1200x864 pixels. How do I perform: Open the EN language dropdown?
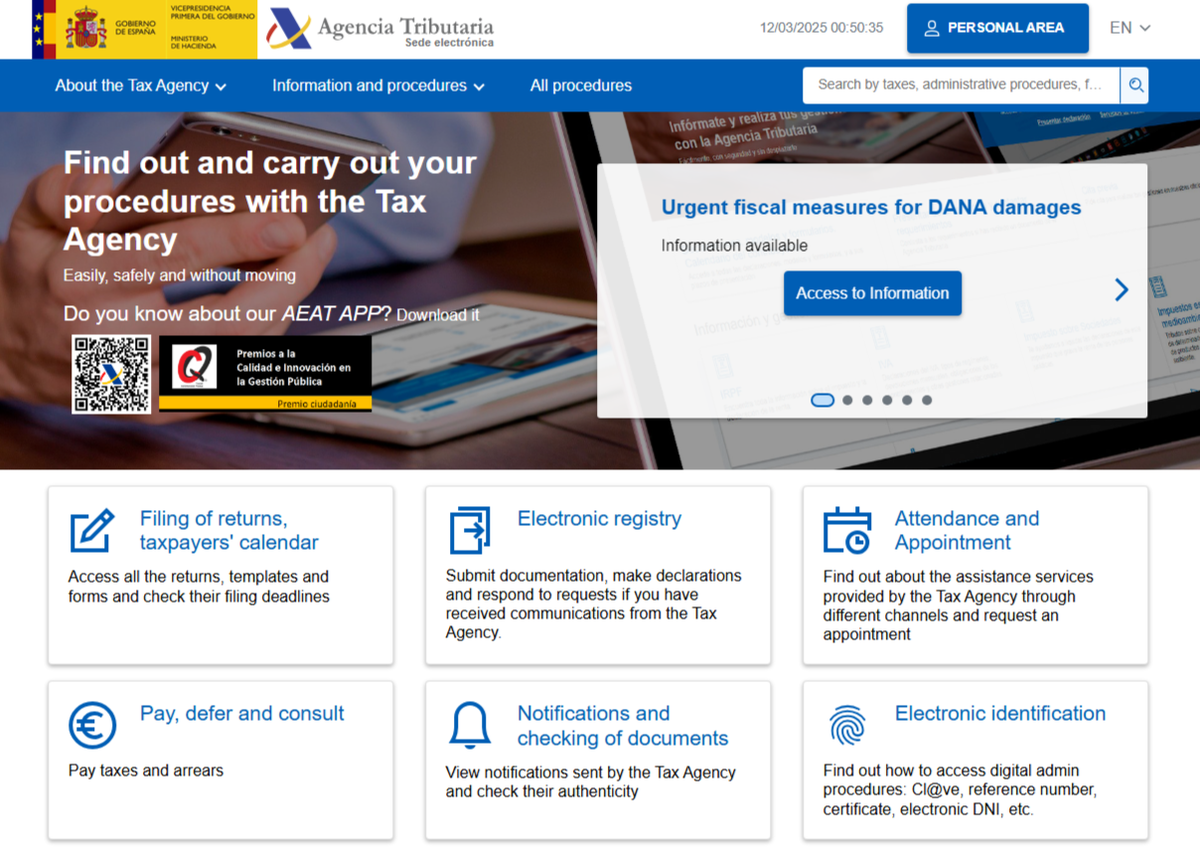click(1130, 28)
